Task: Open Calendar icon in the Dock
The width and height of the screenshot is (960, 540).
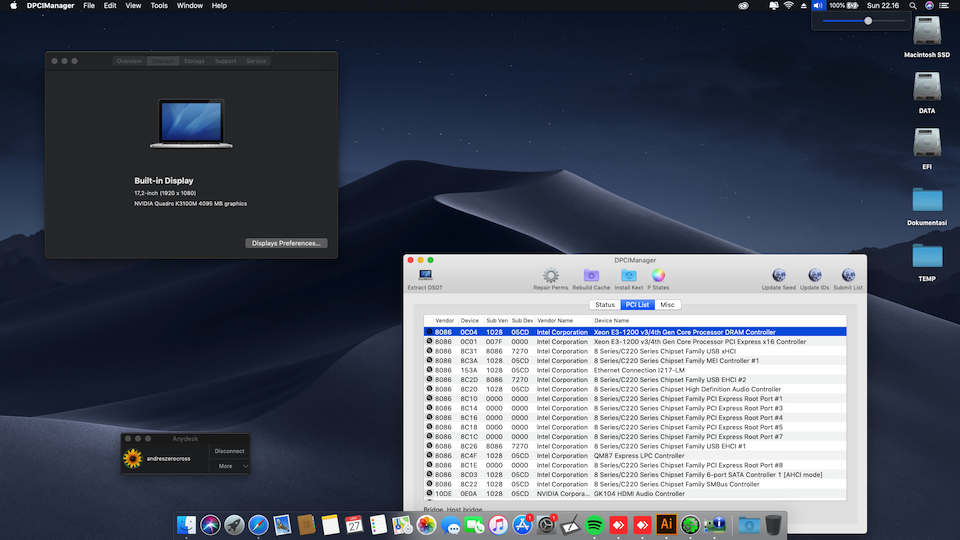Action: pyautogui.click(x=354, y=525)
